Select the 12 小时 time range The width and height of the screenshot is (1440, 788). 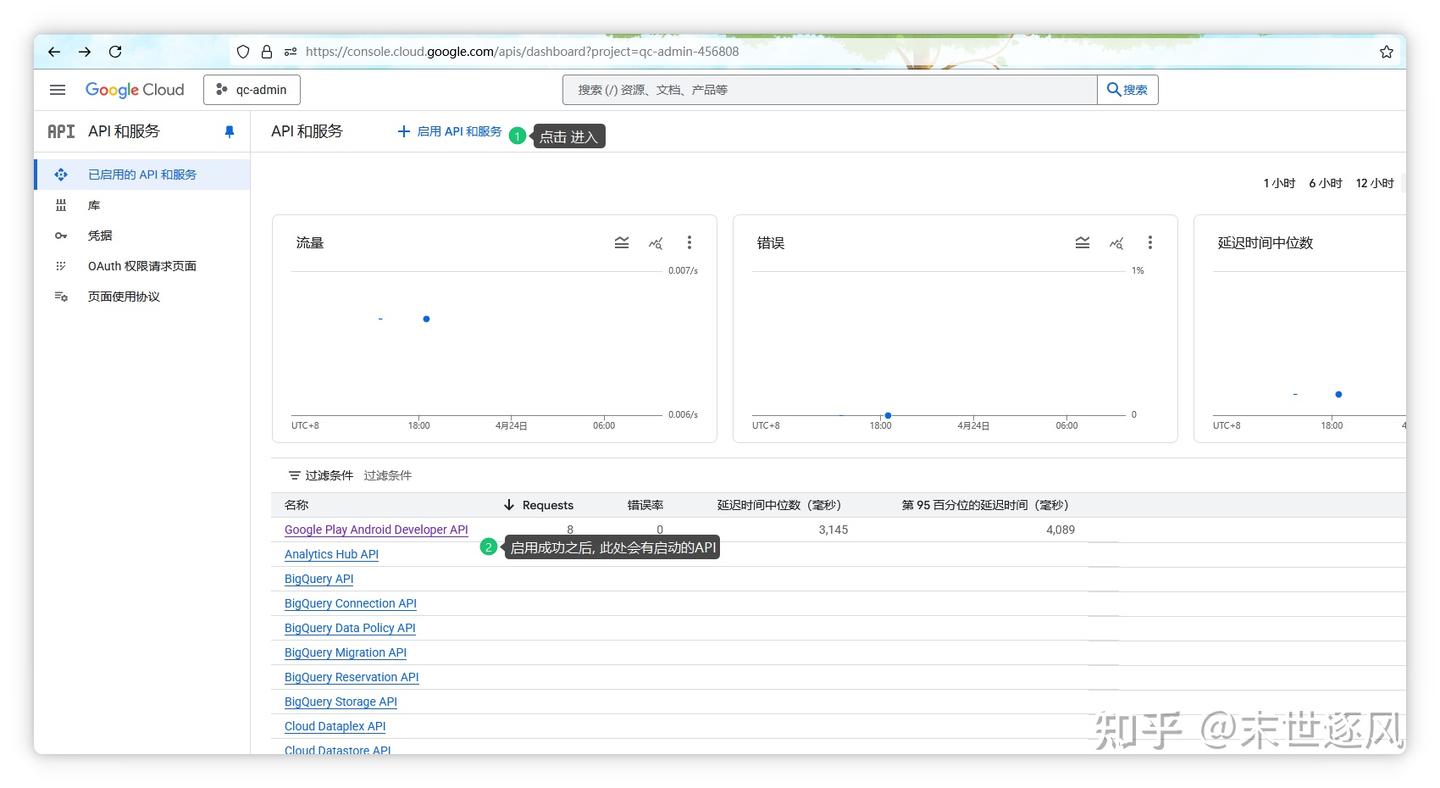(x=1374, y=183)
